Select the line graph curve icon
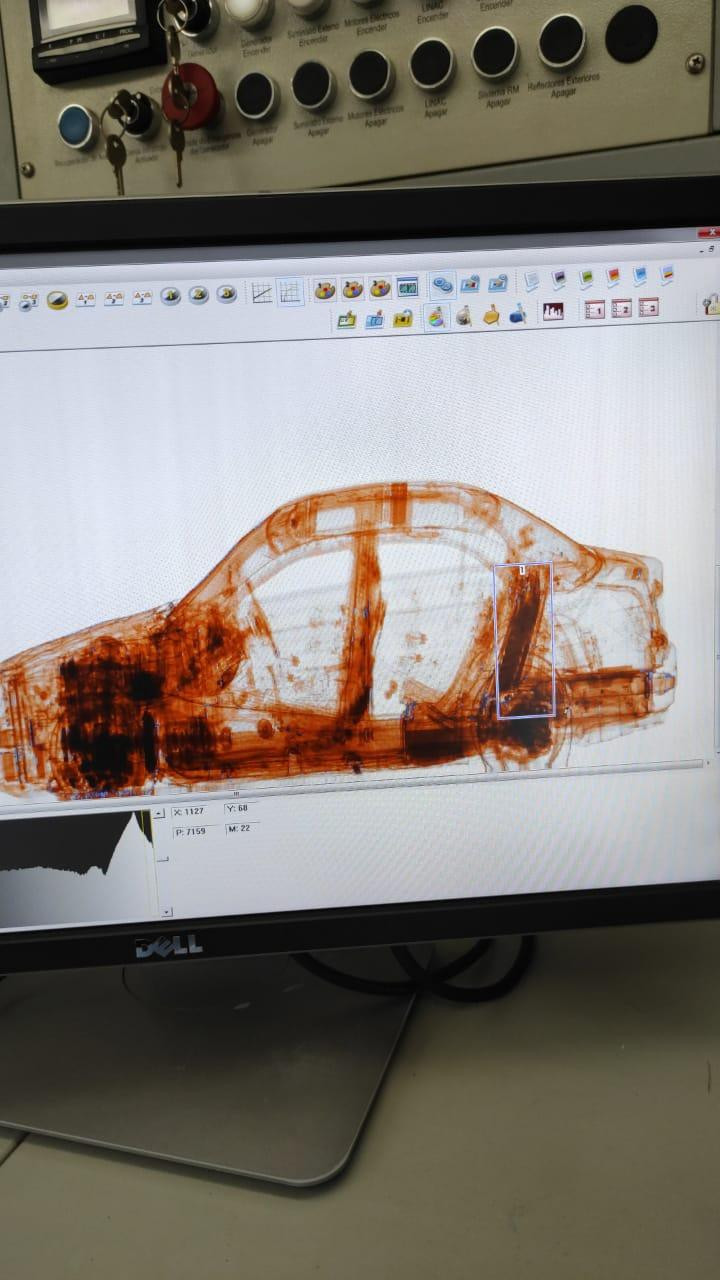This screenshot has width=720, height=1280. 262,293
